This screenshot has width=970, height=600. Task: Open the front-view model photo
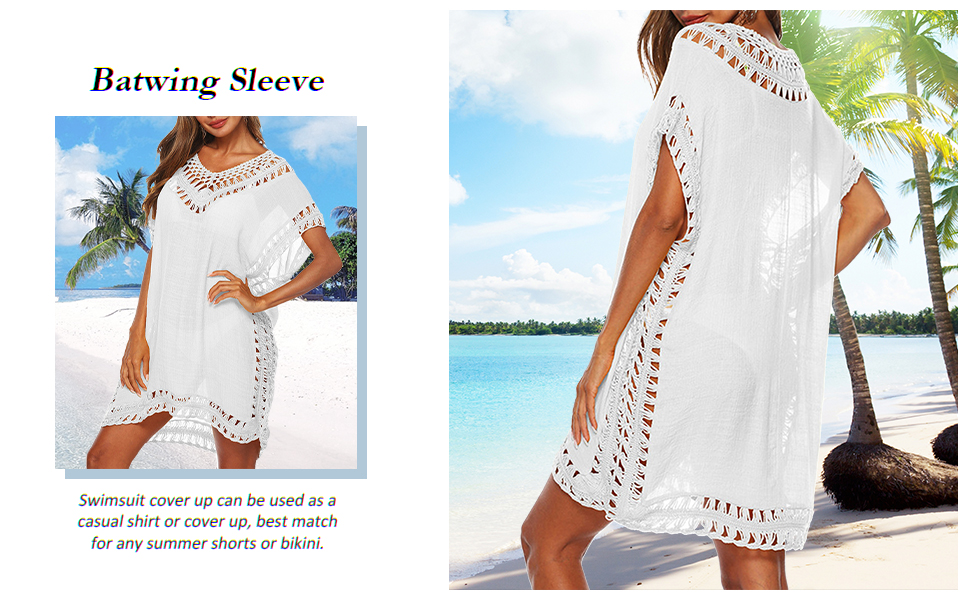(x=206, y=292)
